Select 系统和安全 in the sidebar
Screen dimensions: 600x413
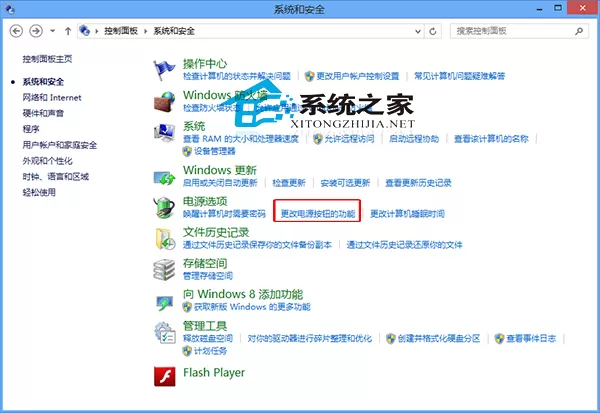(43, 82)
